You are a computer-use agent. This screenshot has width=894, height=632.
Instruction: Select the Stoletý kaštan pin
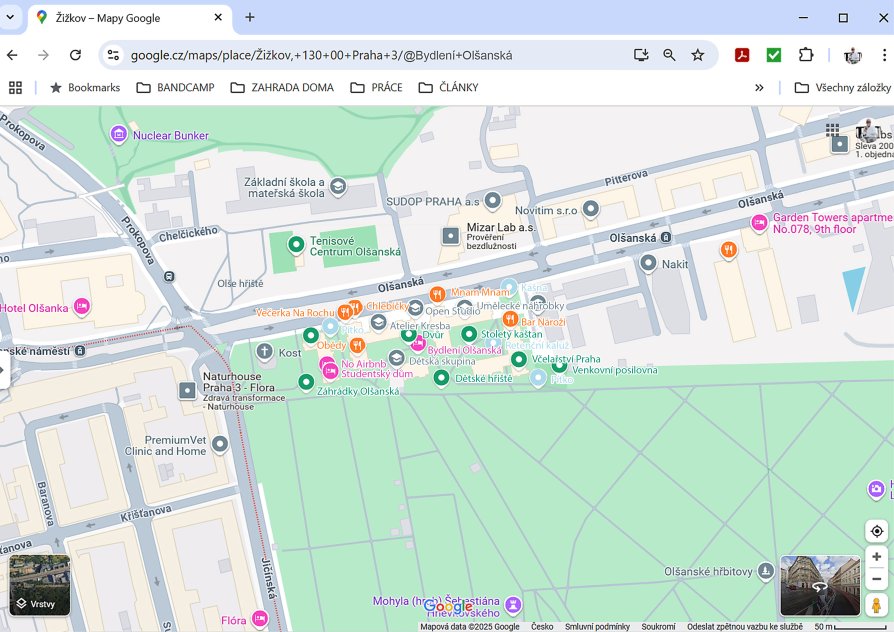pyautogui.click(x=469, y=334)
